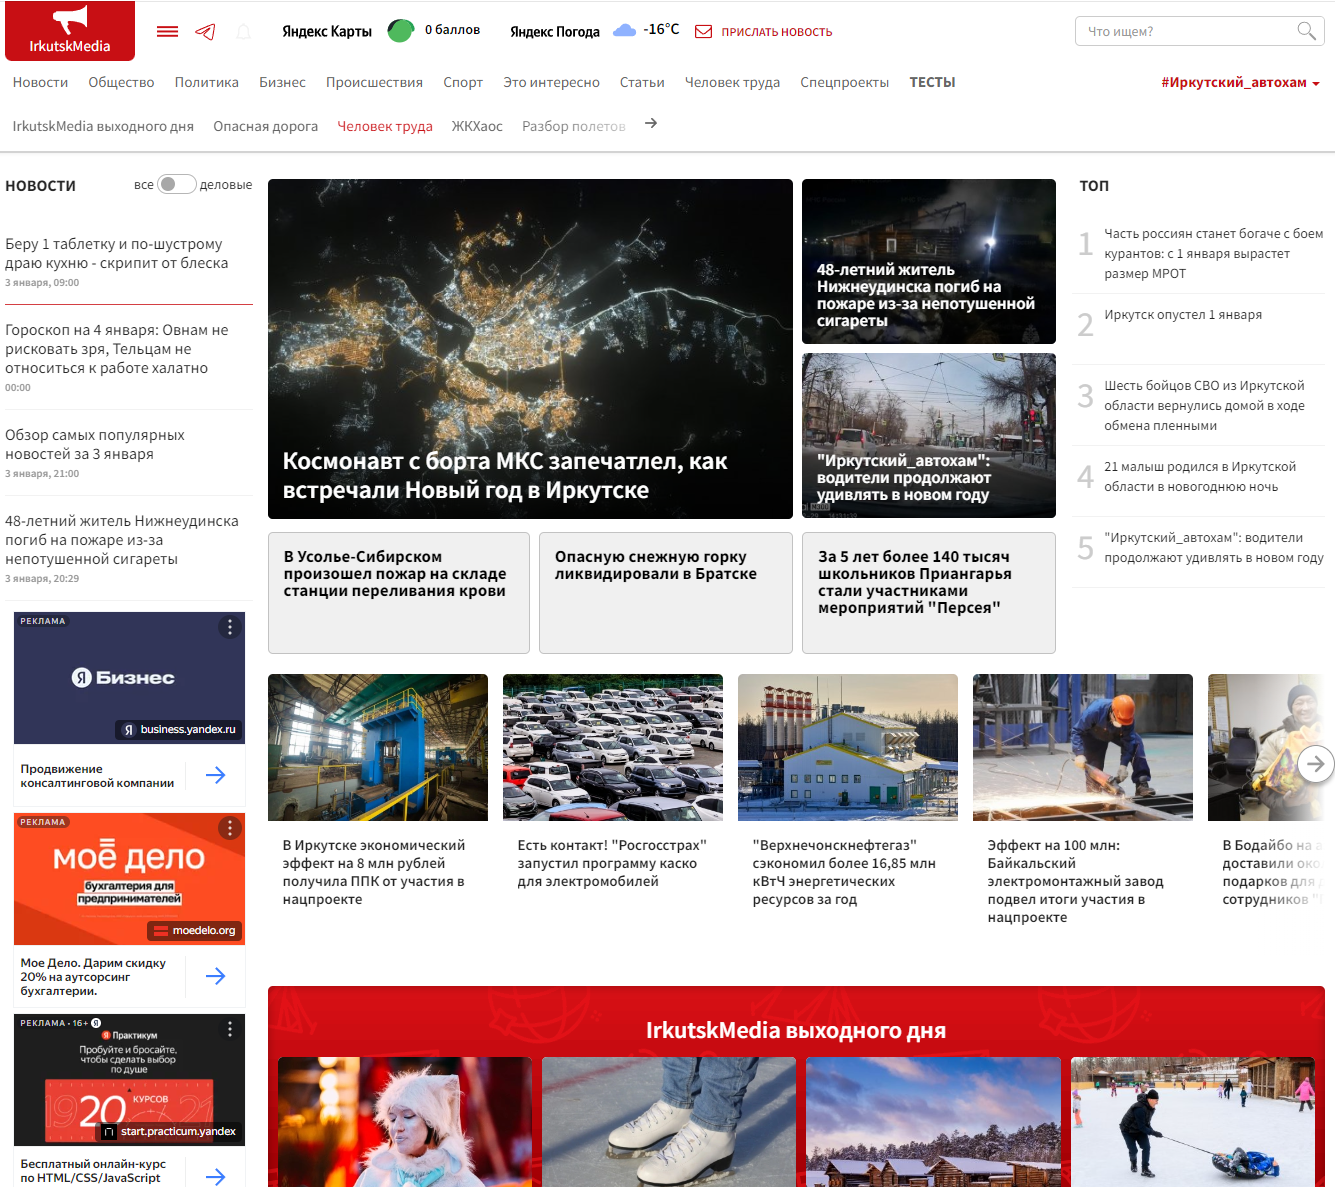
Task: Open the news item about cleaning the kitchen
Action: [117, 253]
